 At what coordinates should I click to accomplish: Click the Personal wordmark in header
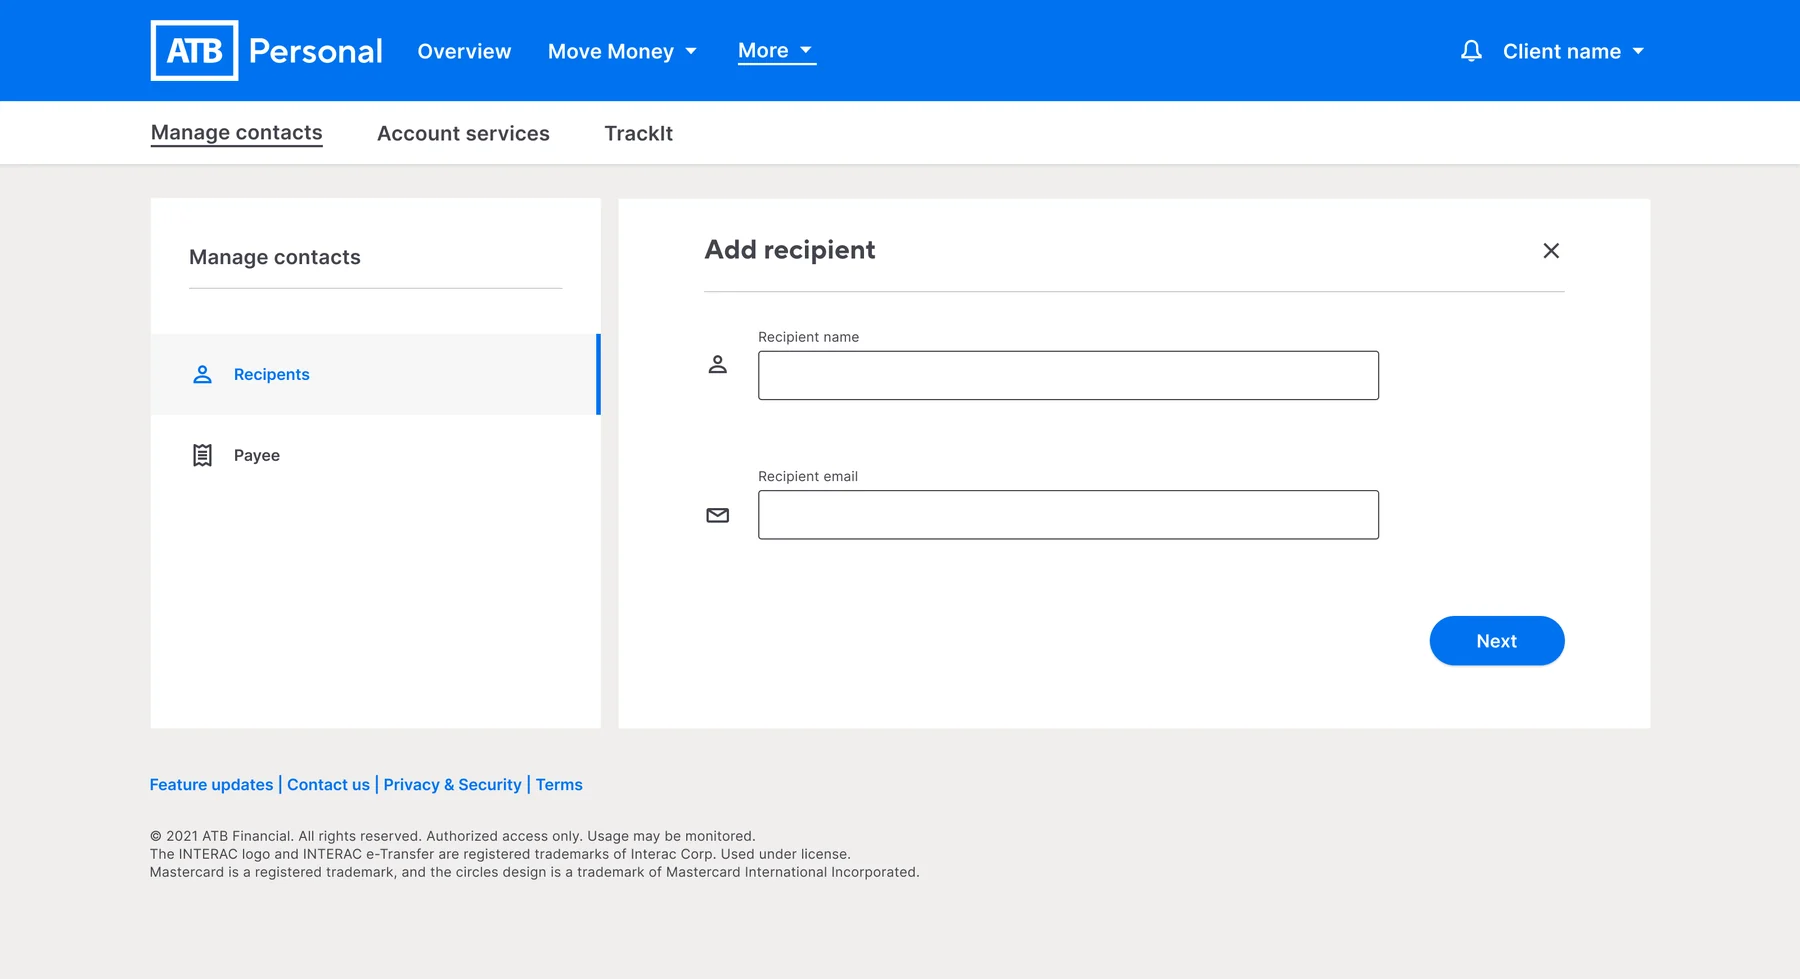[315, 51]
